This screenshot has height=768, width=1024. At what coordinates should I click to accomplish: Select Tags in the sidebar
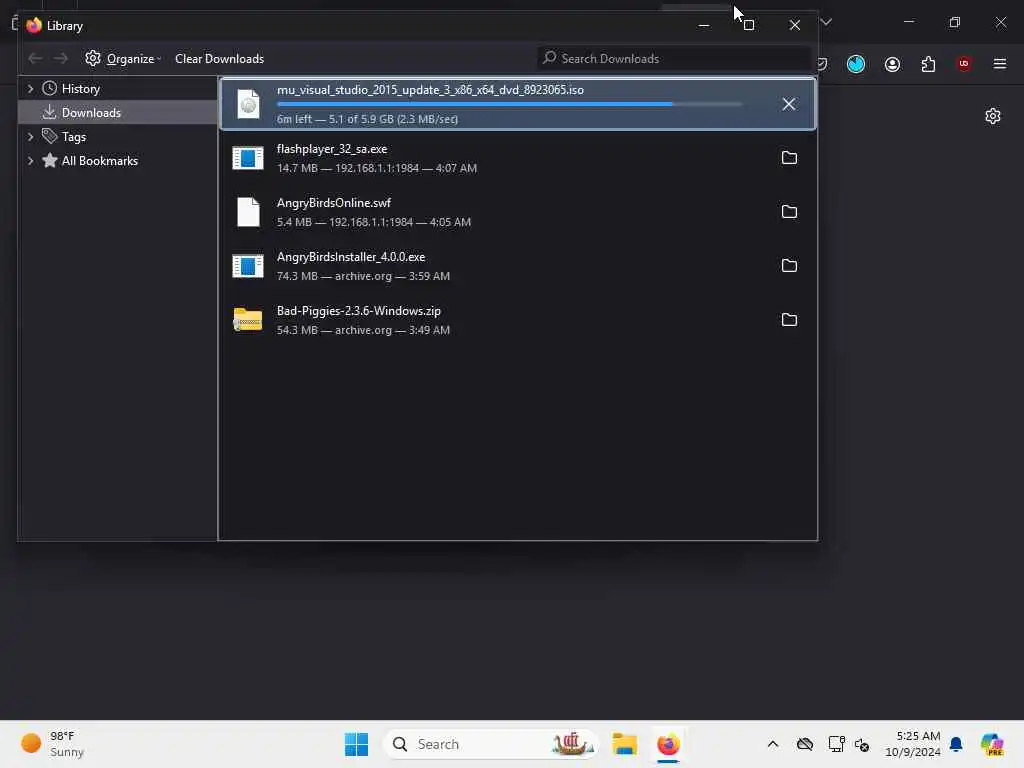[x=74, y=136]
